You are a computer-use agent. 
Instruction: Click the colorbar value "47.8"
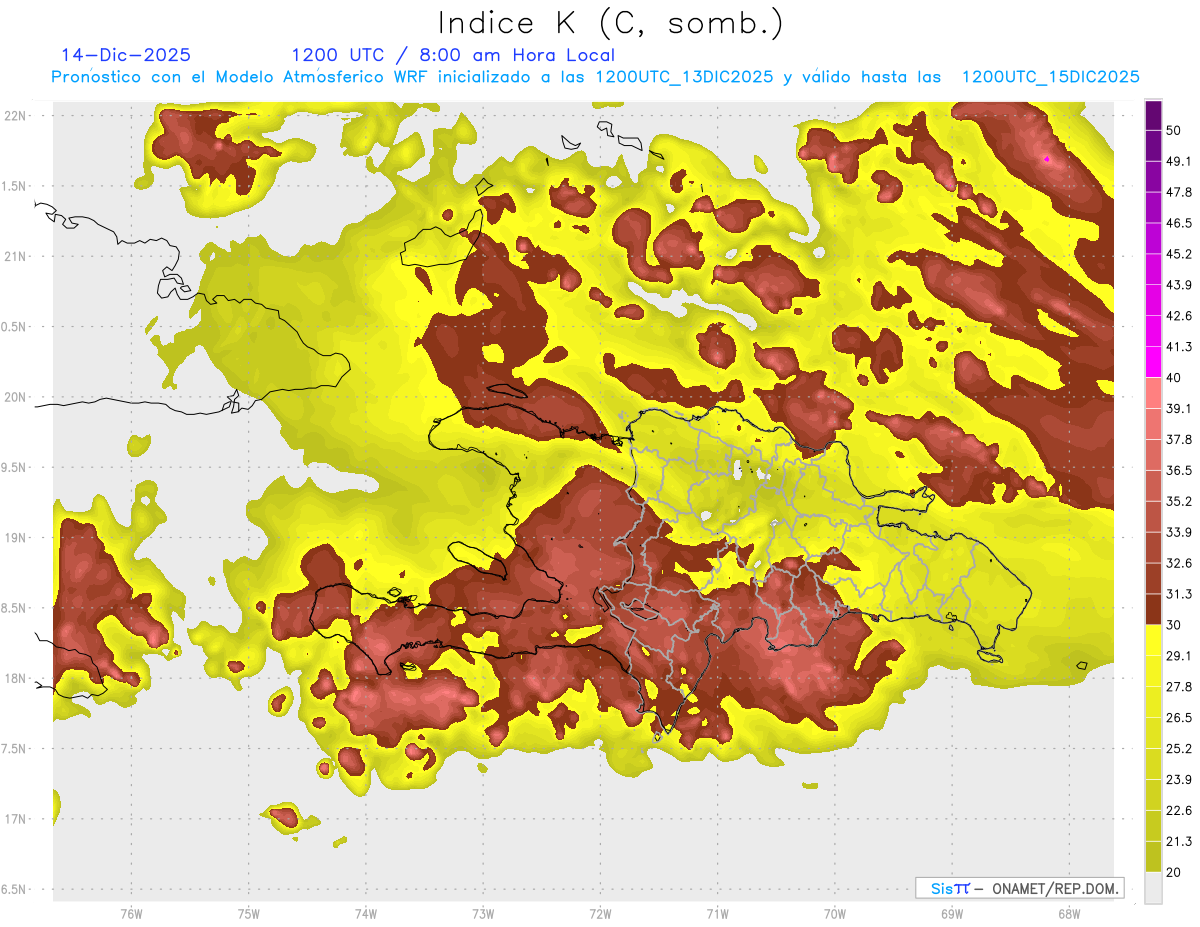click(1179, 192)
